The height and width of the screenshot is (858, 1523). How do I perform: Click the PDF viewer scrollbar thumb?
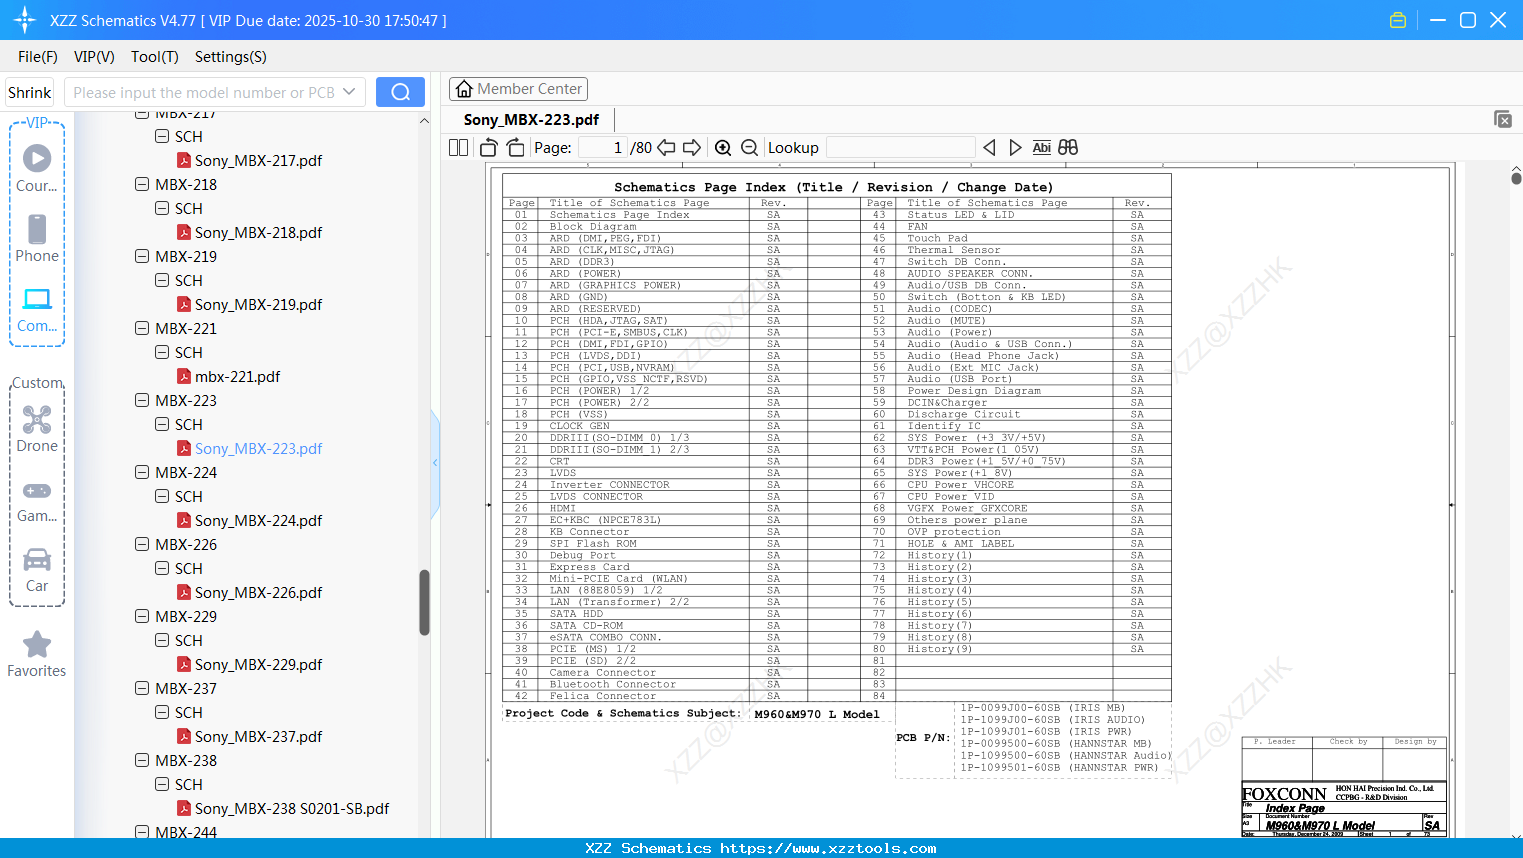coord(1516,178)
